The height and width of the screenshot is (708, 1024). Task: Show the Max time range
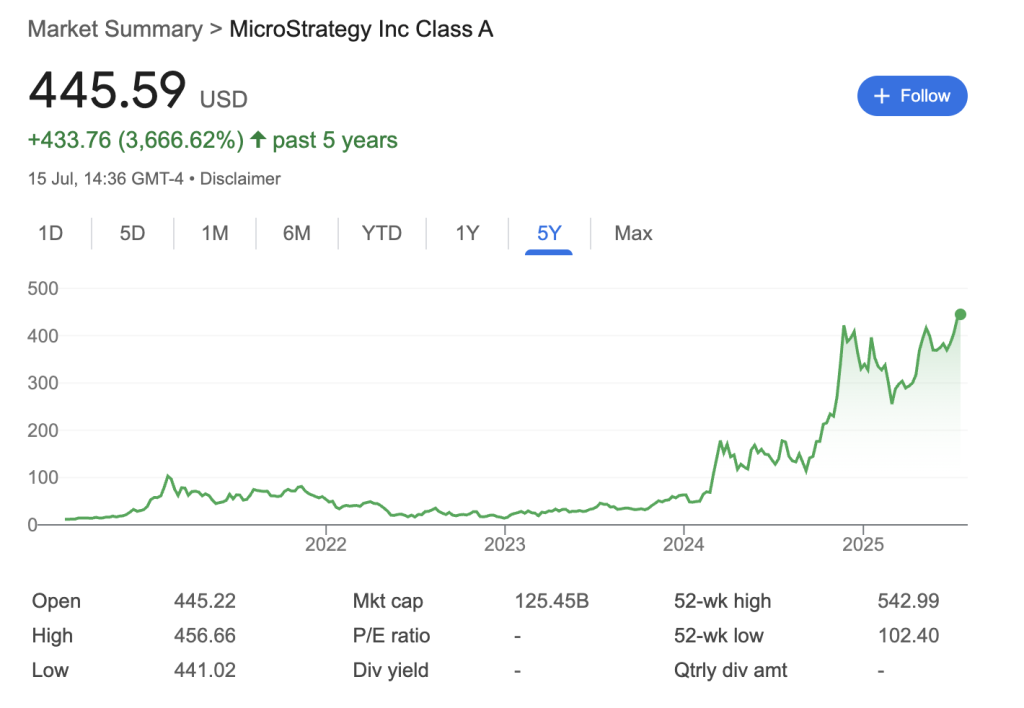click(x=633, y=233)
